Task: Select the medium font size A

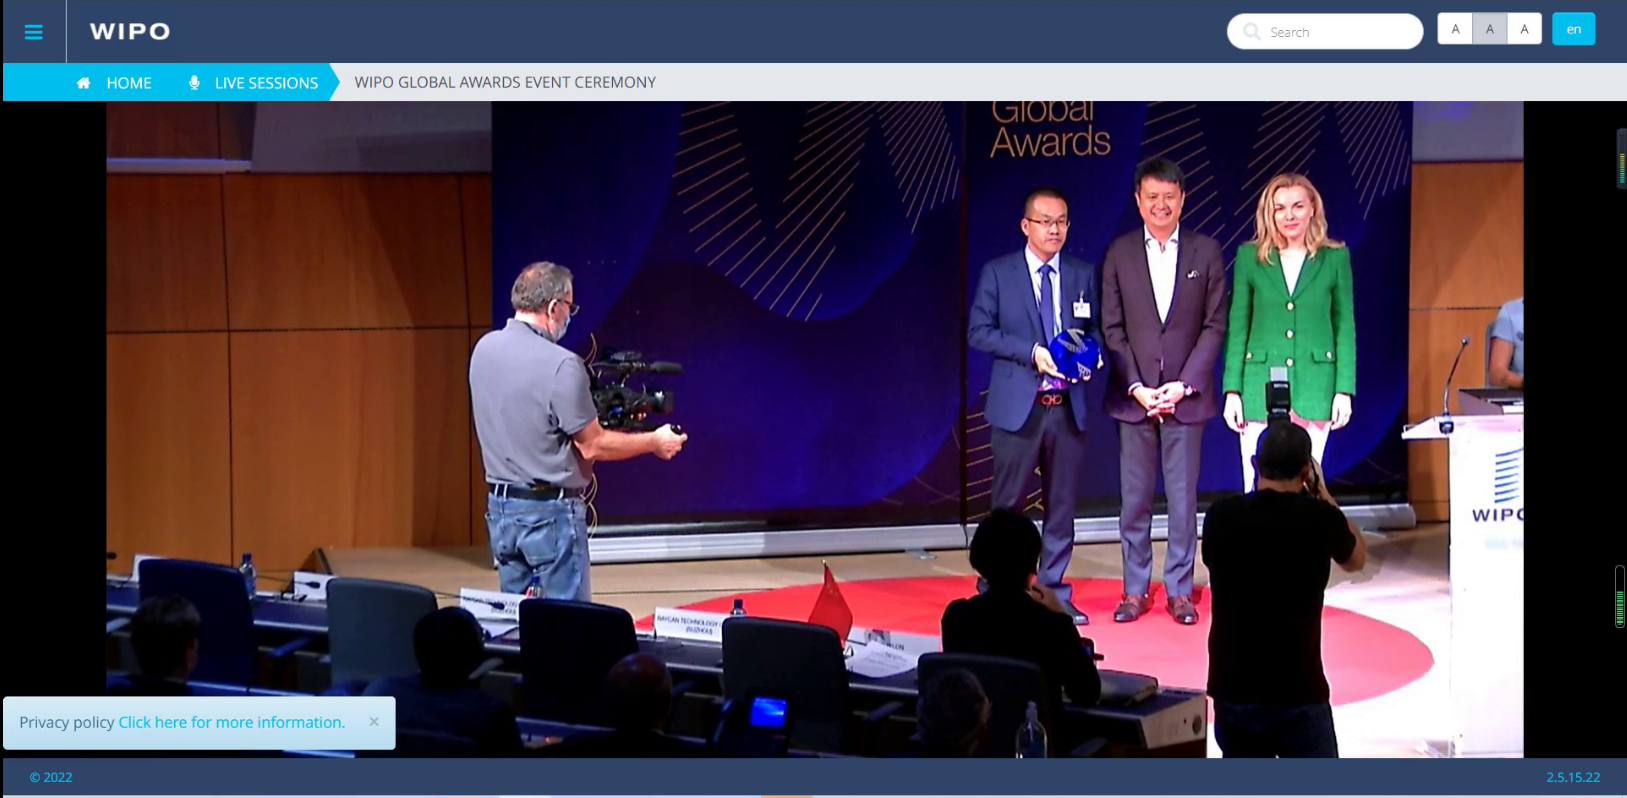Action: tap(1489, 29)
